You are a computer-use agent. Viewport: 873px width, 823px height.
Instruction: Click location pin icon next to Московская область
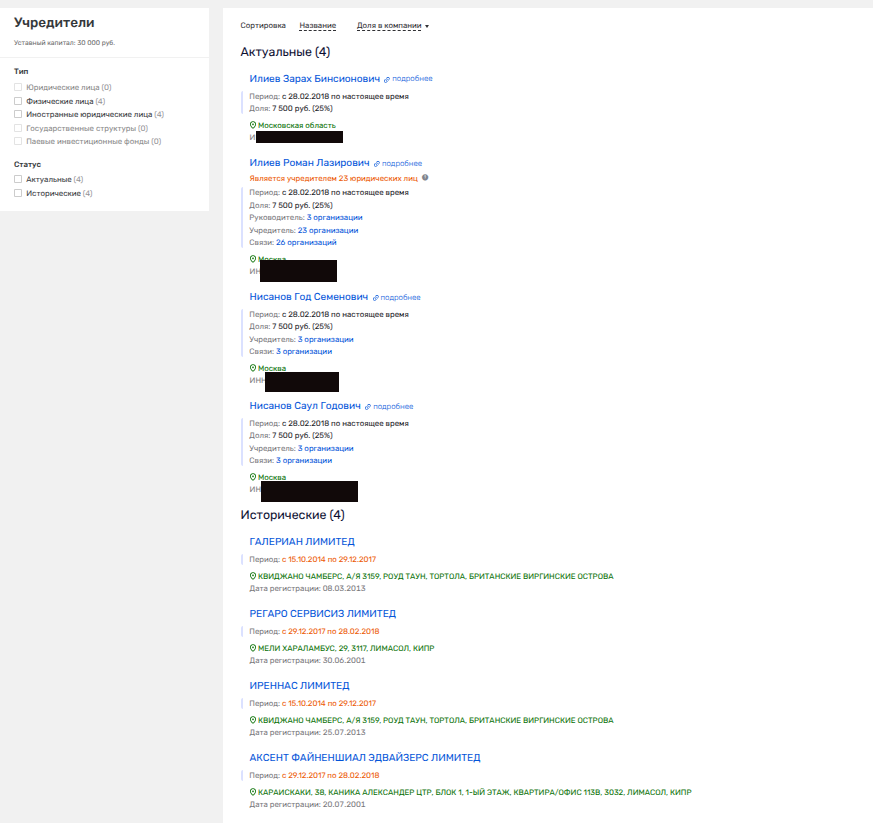pos(253,125)
